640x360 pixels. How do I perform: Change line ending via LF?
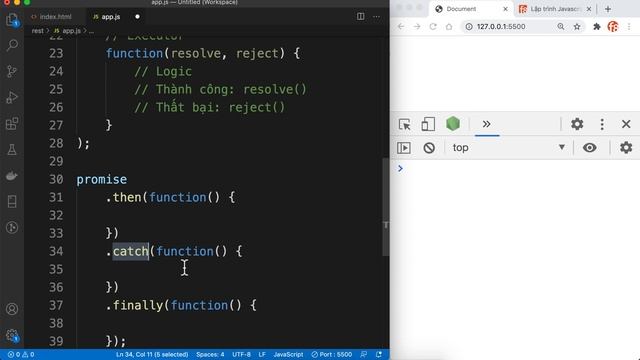coord(262,354)
